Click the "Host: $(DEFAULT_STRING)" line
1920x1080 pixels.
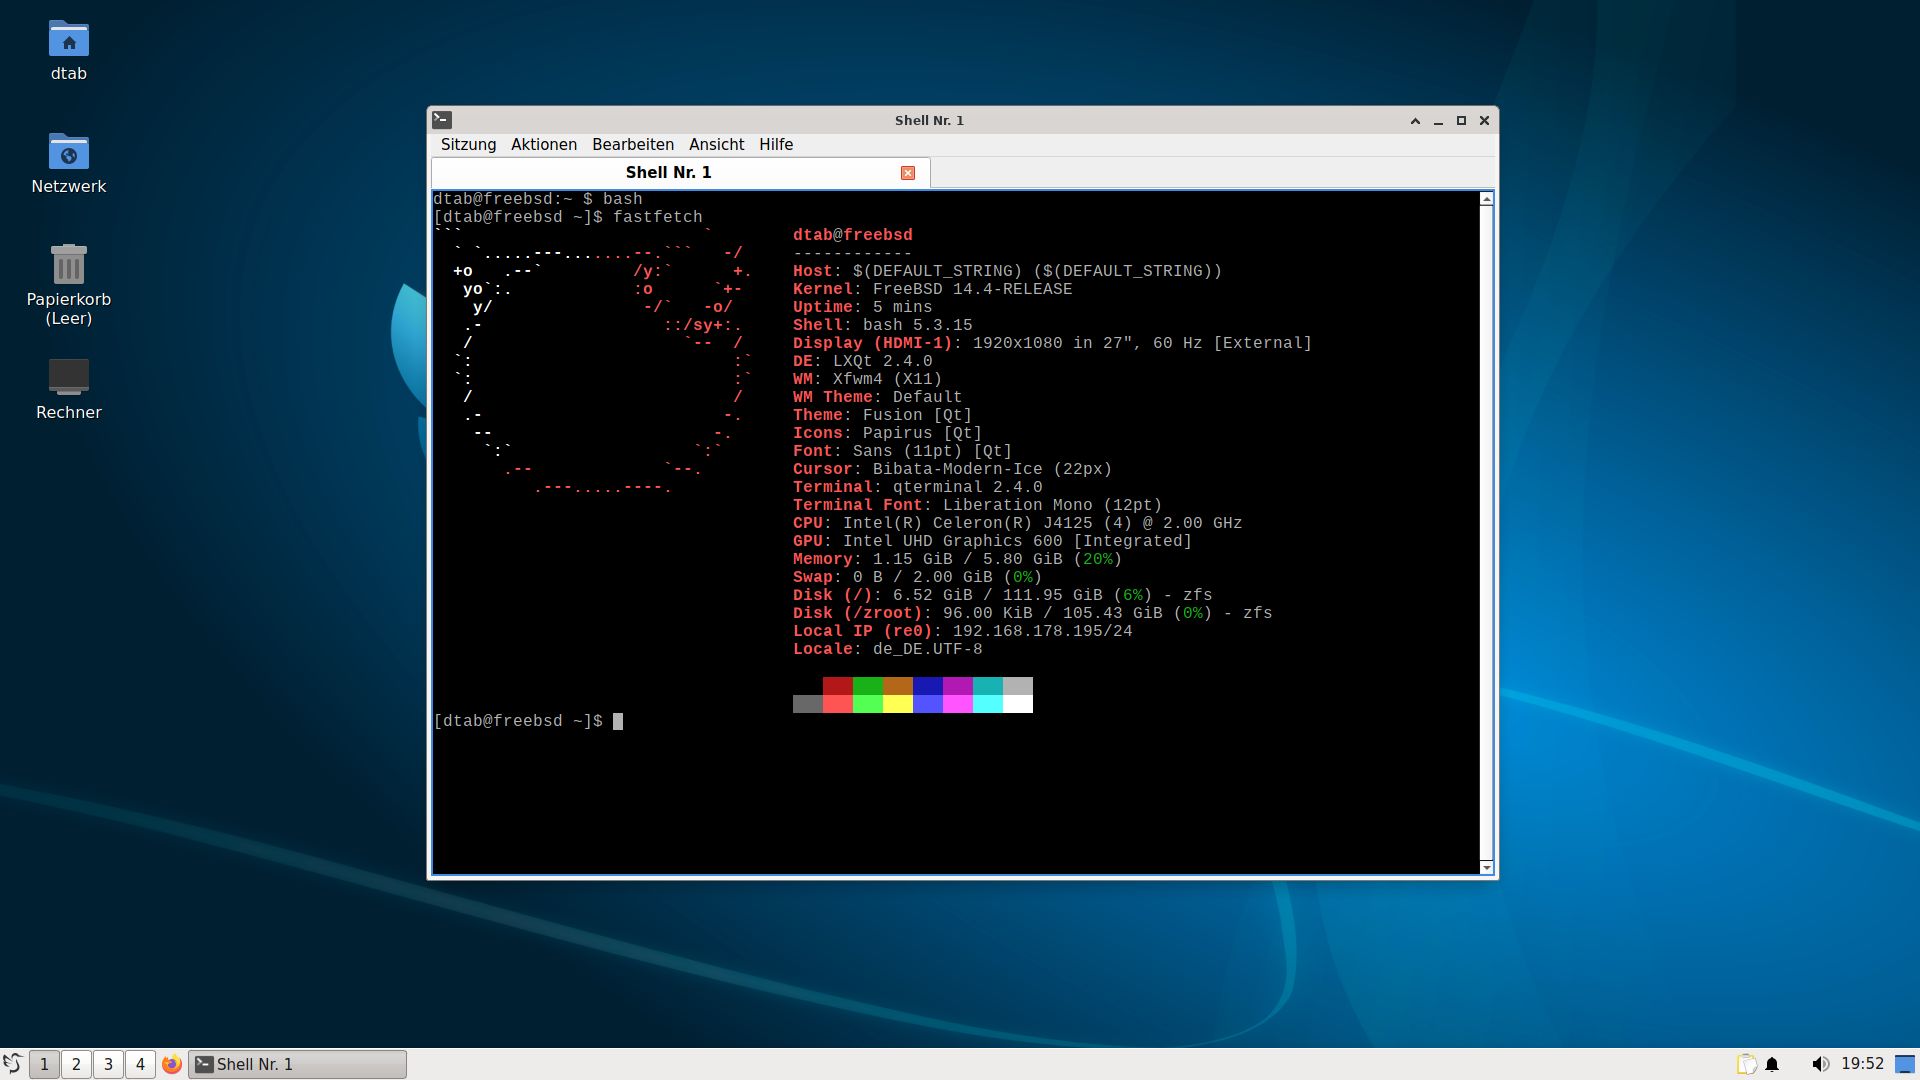pos(1008,271)
